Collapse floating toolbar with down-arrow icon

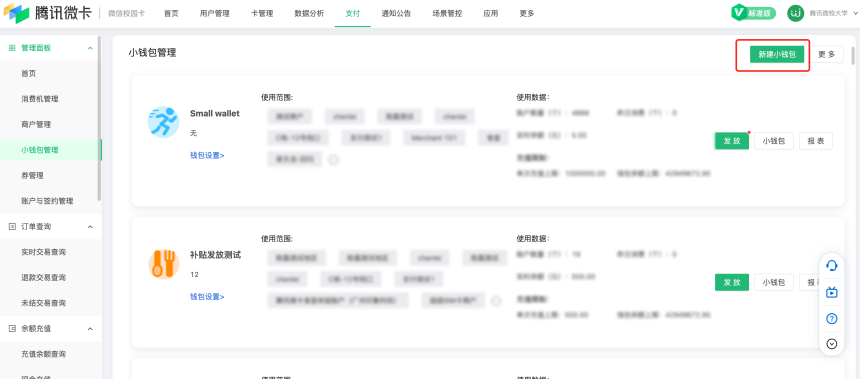click(831, 344)
